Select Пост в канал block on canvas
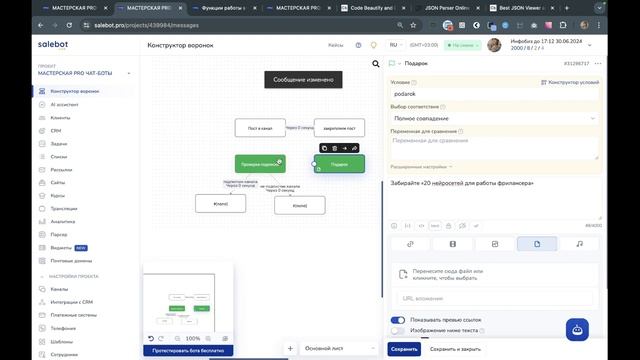The width and height of the screenshot is (640, 360). coord(260,128)
